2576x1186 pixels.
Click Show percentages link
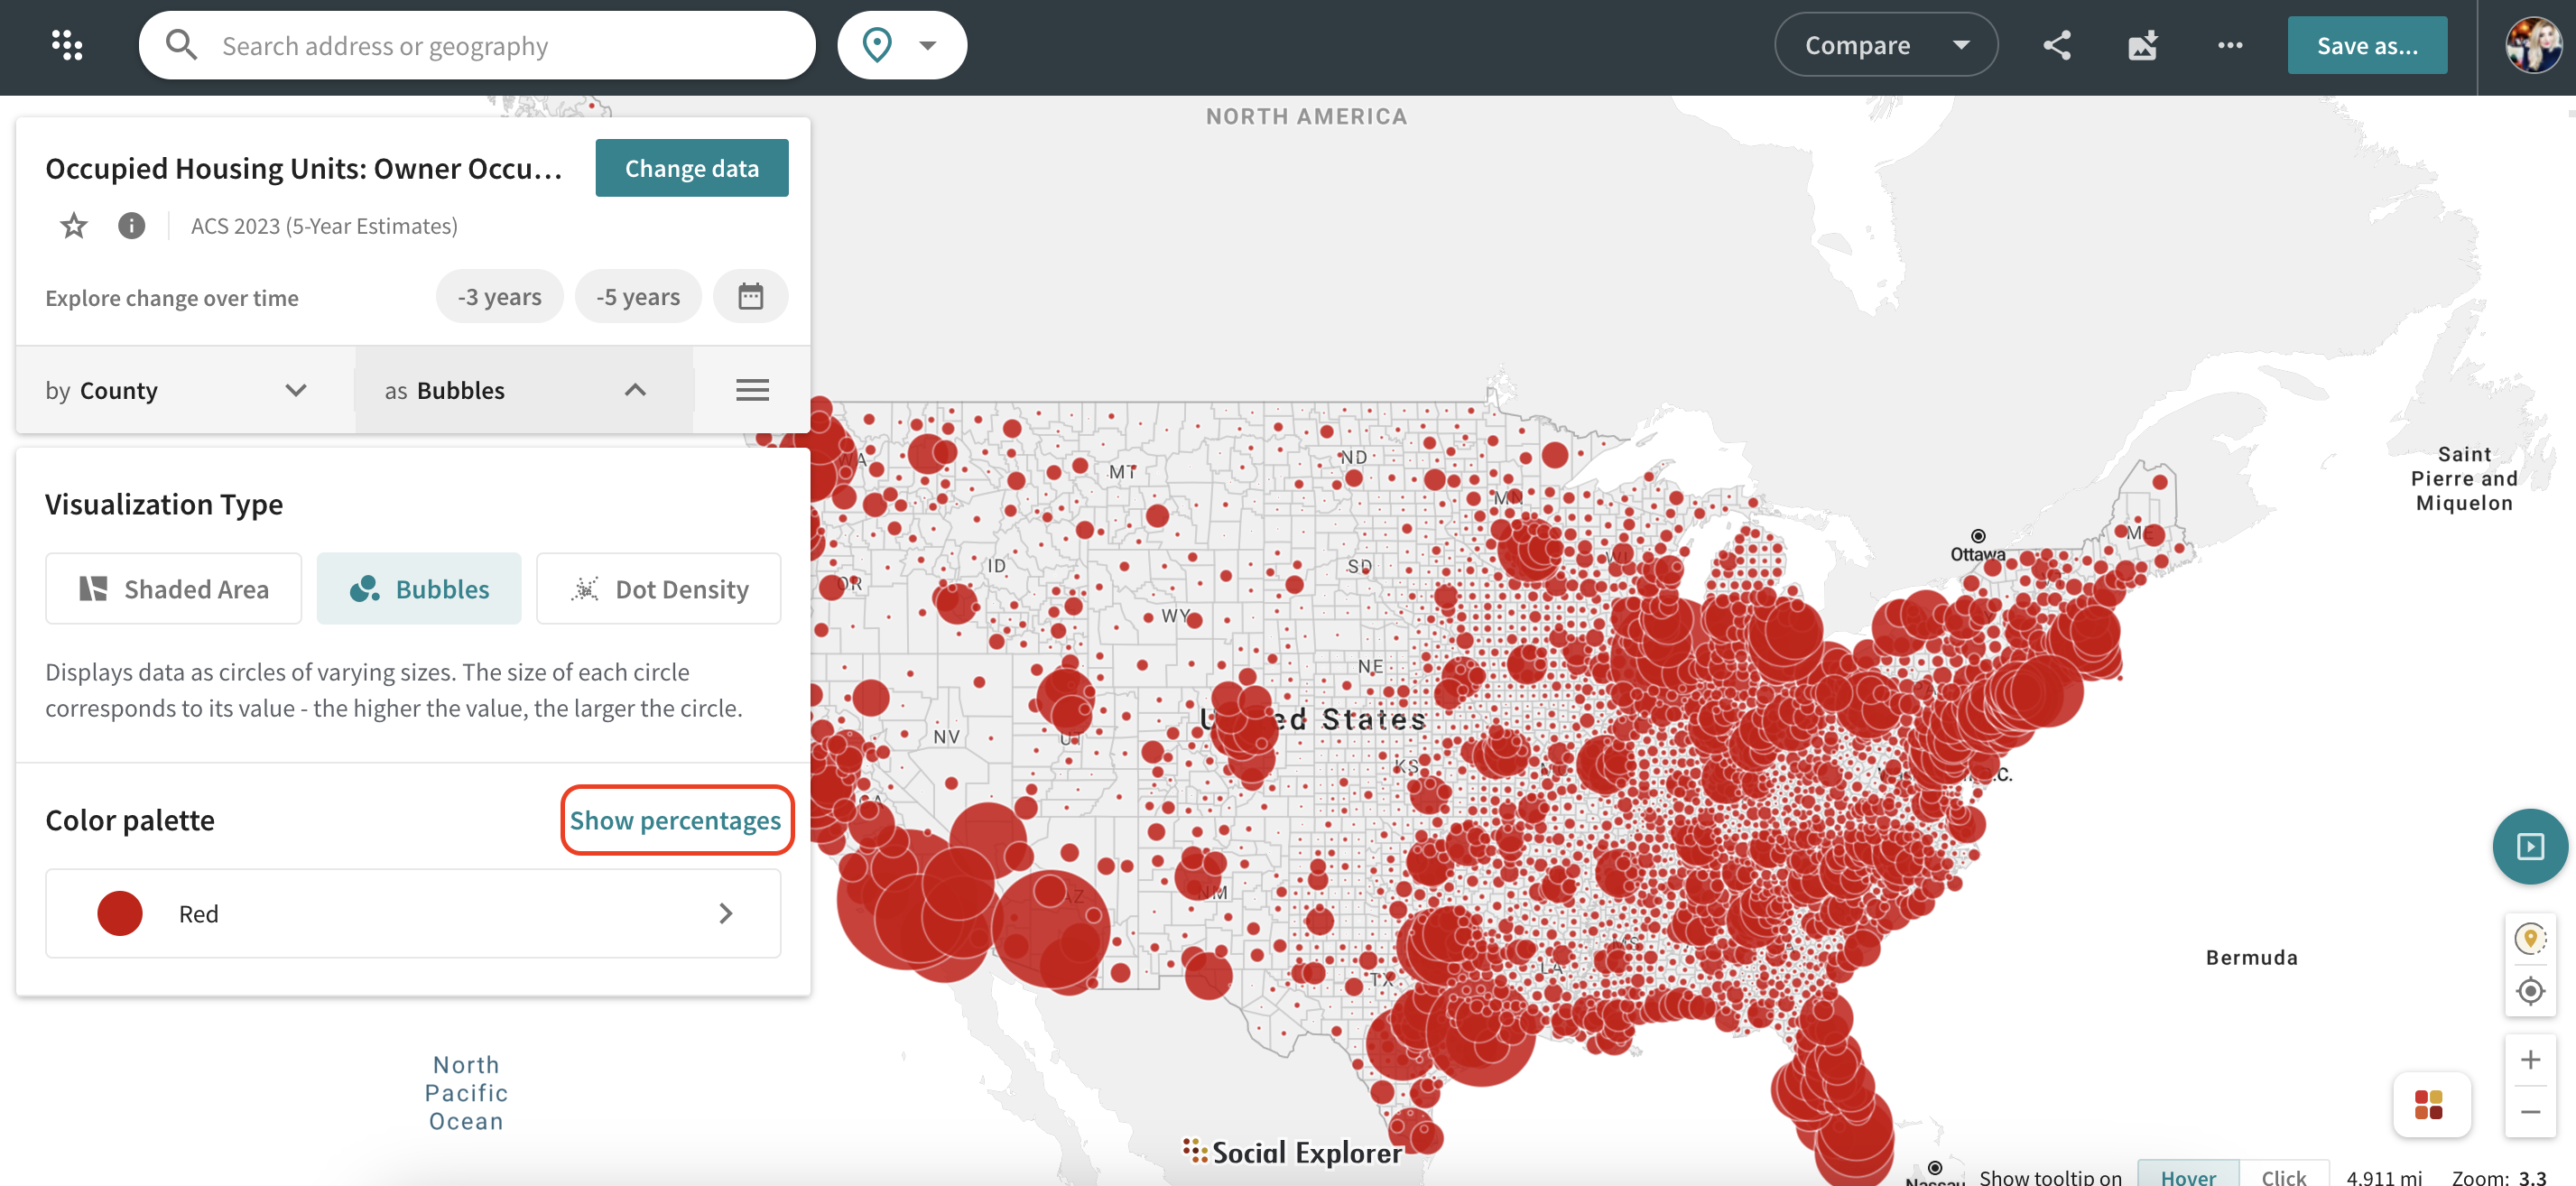click(676, 820)
